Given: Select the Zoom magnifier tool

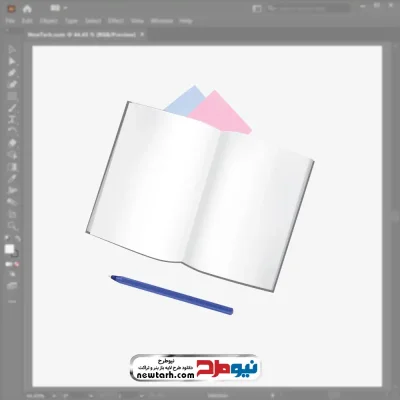Looking at the screenshot, I should [13, 226].
